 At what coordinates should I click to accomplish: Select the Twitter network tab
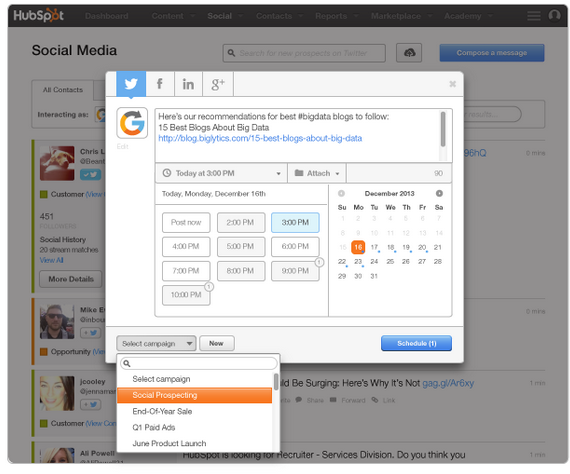(x=131, y=84)
